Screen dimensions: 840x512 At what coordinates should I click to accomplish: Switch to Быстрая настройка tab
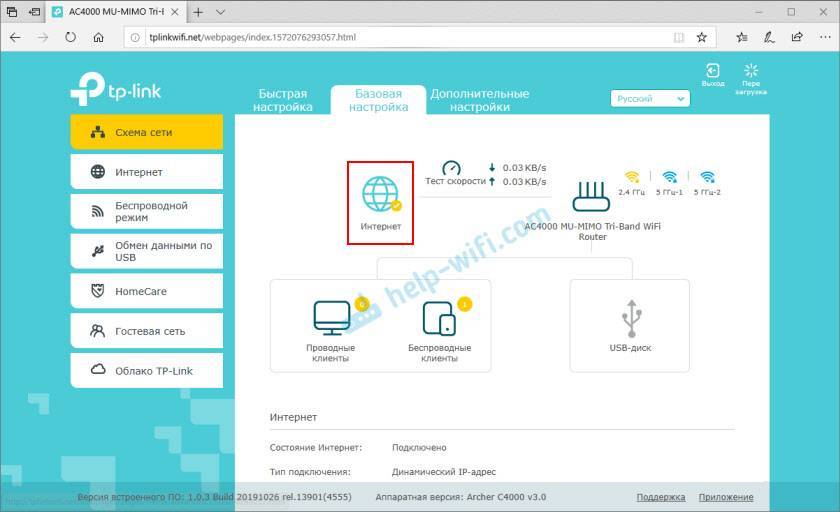pyautogui.click(x=283, y=100)
